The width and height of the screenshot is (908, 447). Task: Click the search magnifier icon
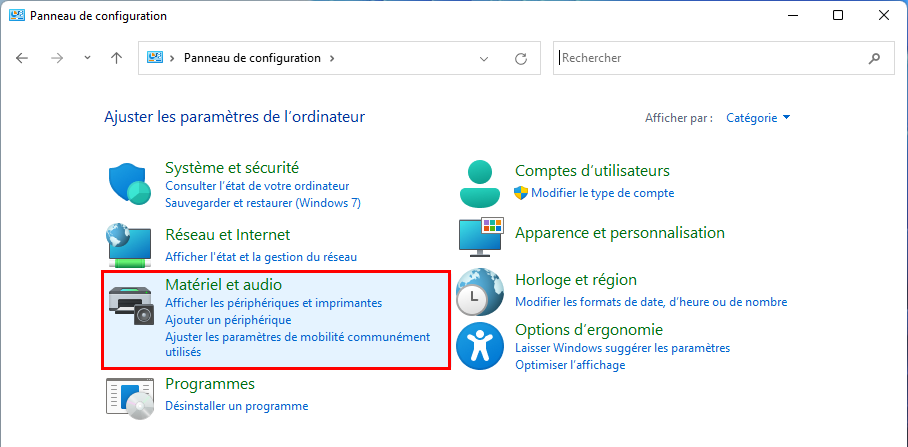point(874,58)
